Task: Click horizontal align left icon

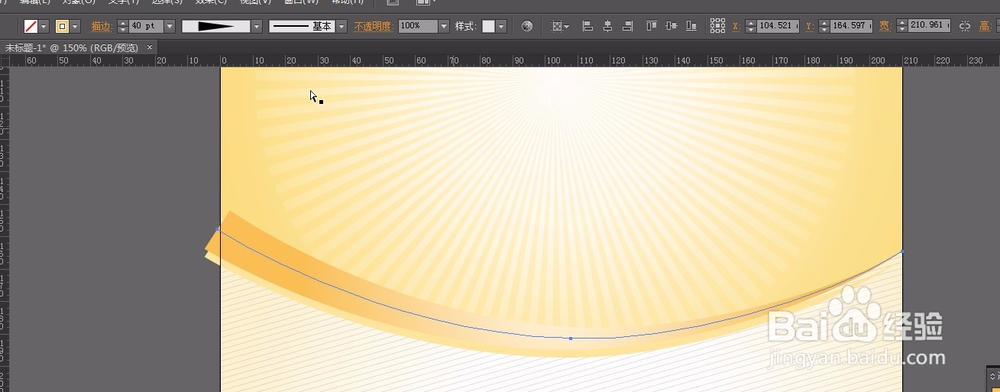Action: click(x=588, y=26)
